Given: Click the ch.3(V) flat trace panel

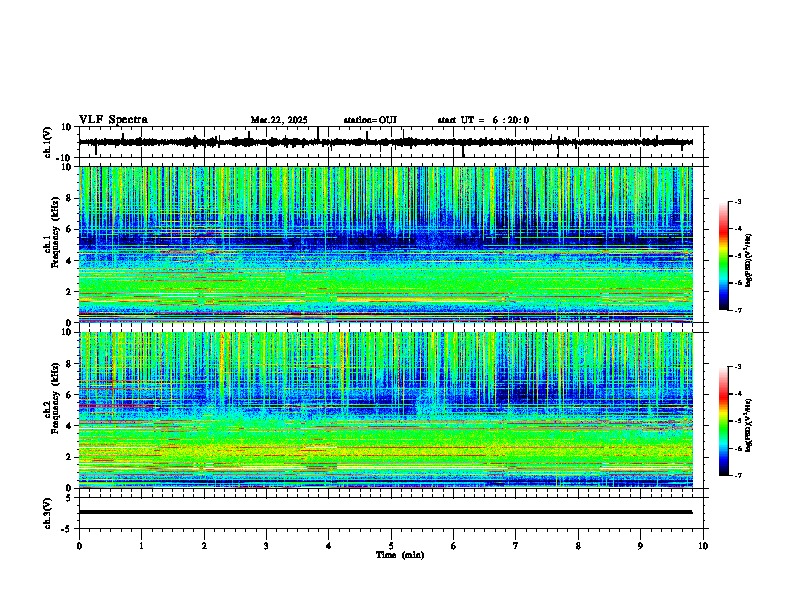Looking at the screenshot, I should point(393,513).
